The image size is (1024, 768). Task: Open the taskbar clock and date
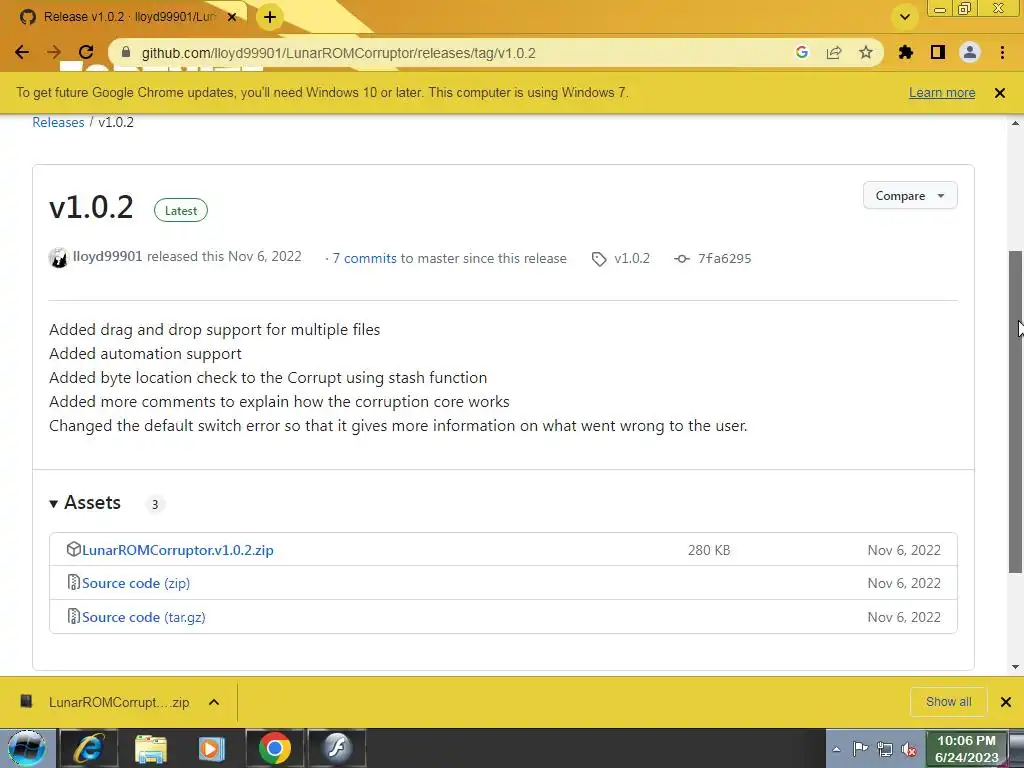click(x=967, y=749)
